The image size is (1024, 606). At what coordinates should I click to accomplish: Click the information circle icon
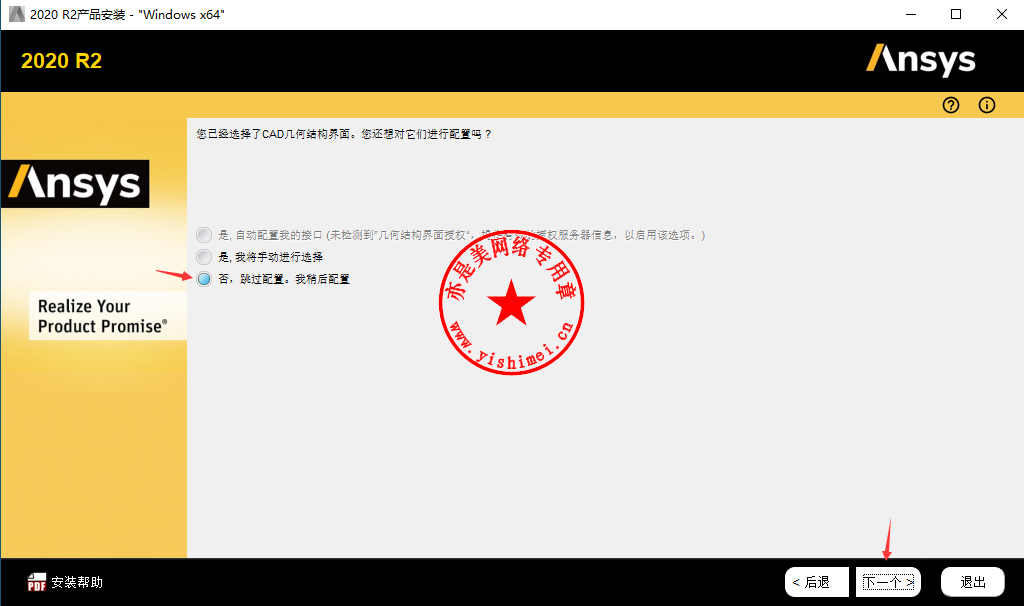[x=987, y=105]
